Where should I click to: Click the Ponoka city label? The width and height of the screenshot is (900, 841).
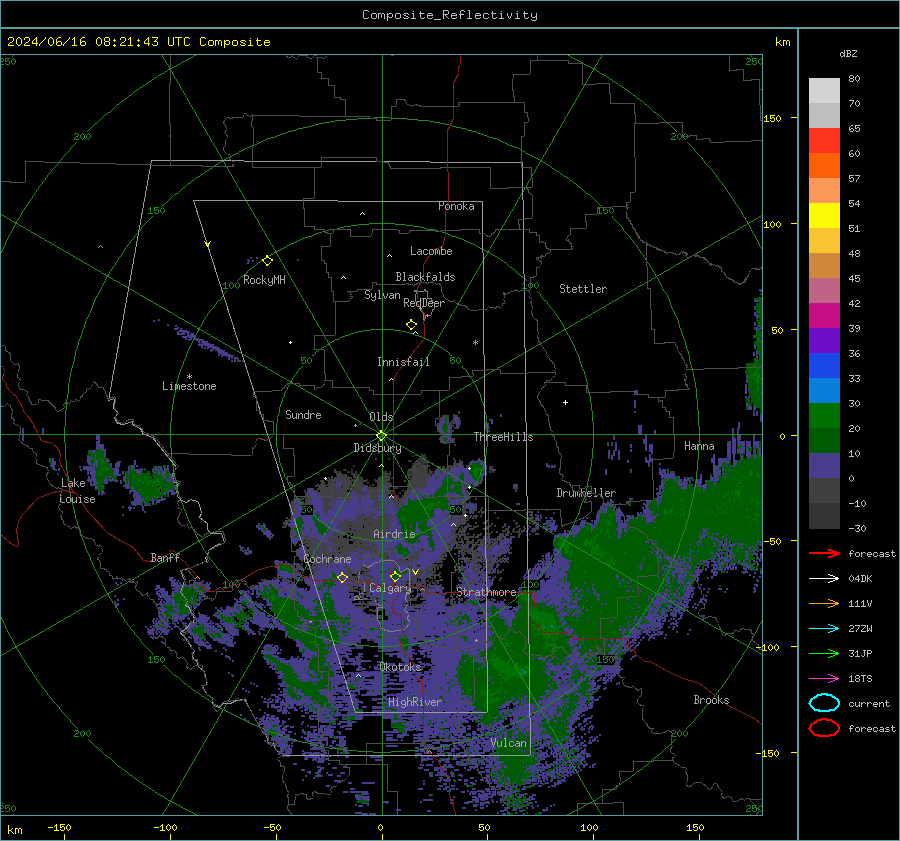(x=456, y=206)
